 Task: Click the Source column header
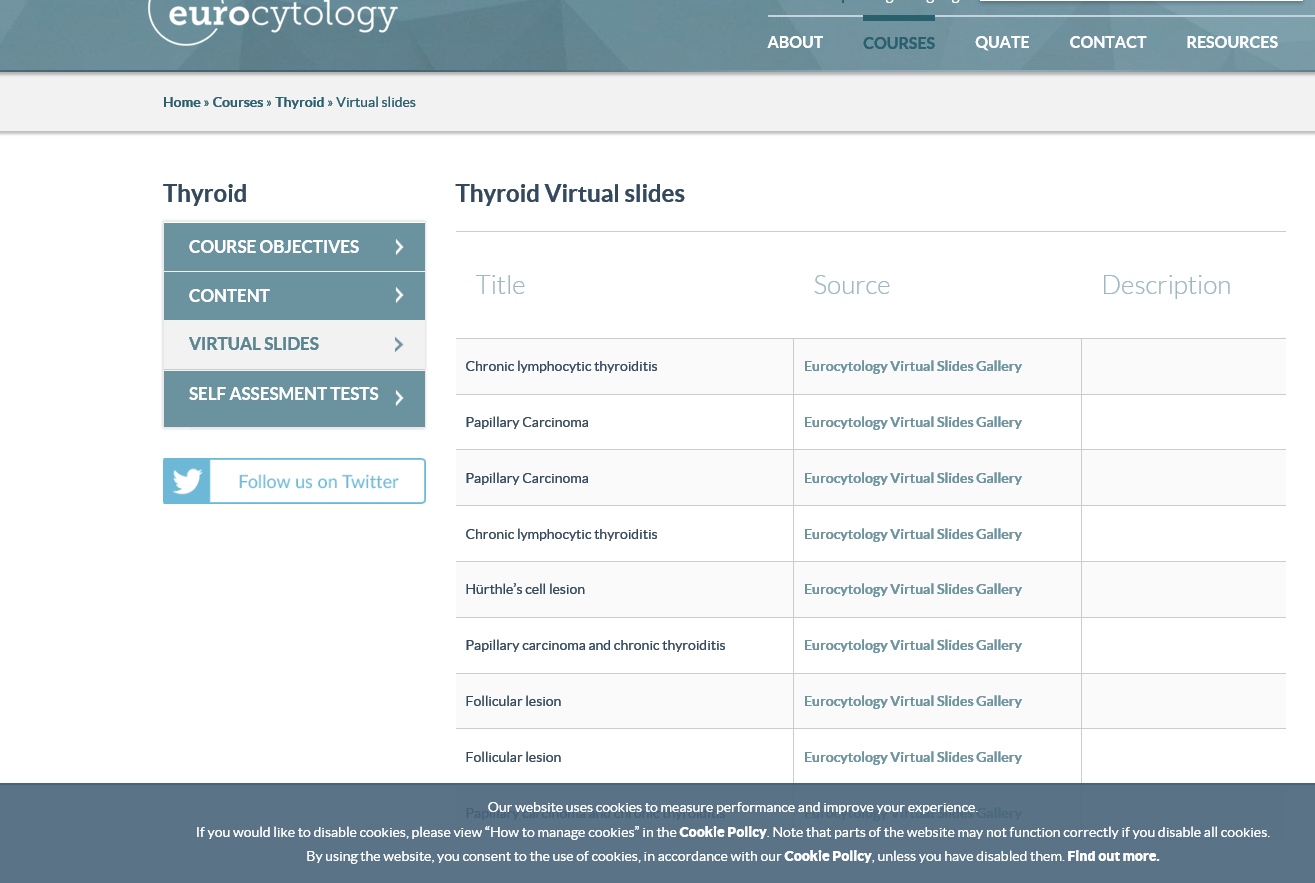pyautogui.click(x=852, y=285)
